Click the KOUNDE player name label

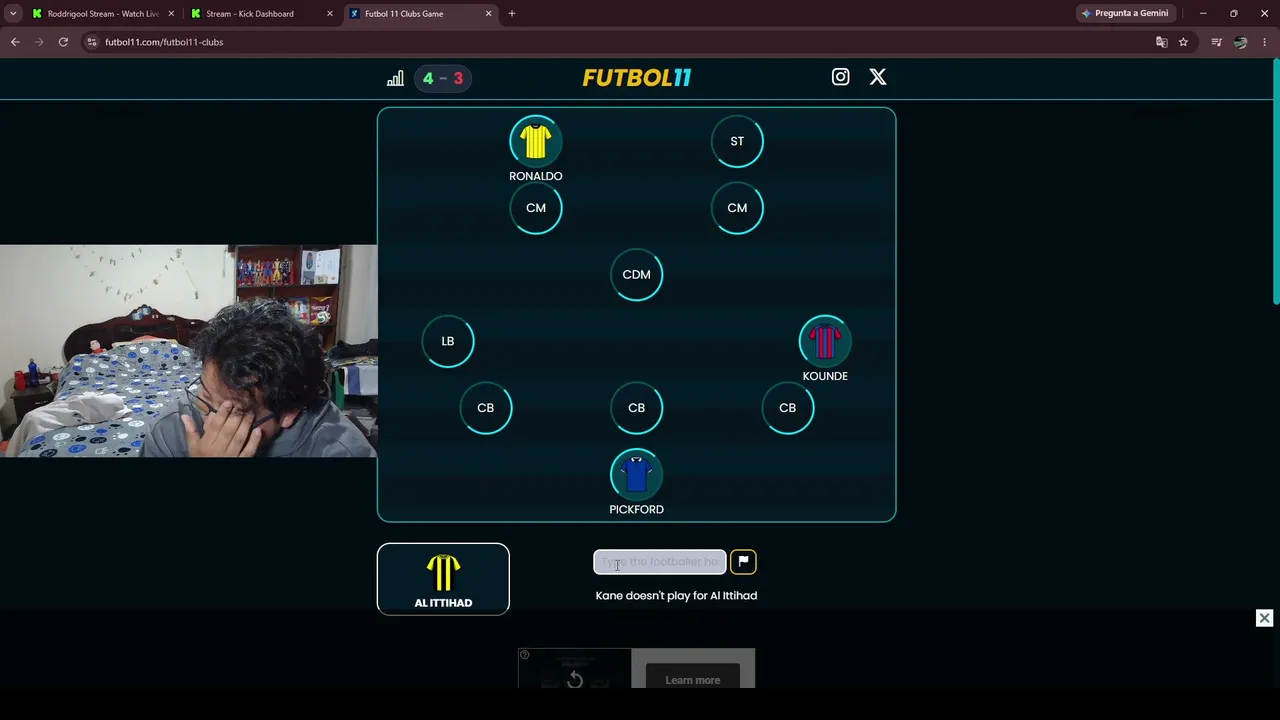(x=825, y=376)
